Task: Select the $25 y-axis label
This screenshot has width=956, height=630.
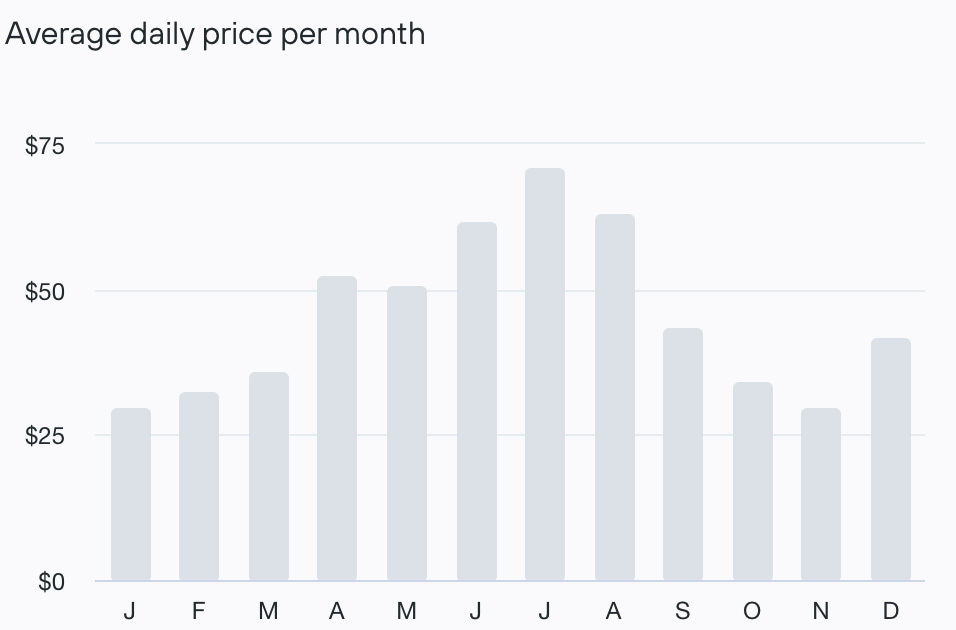Action: point(44,436)
